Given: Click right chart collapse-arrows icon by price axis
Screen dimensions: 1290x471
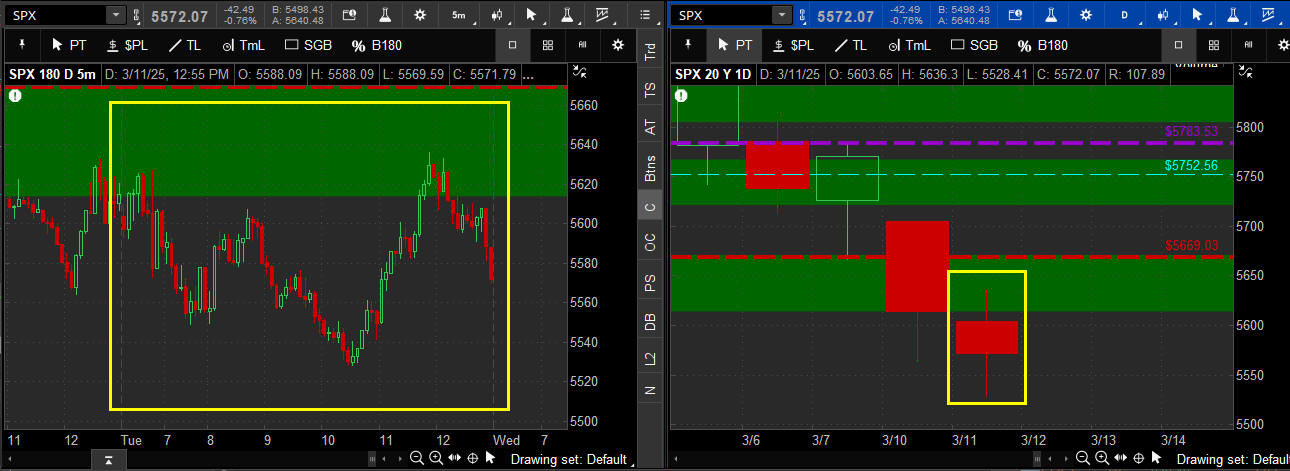Looking at the screenshot, I should [x=1245, y=73].
